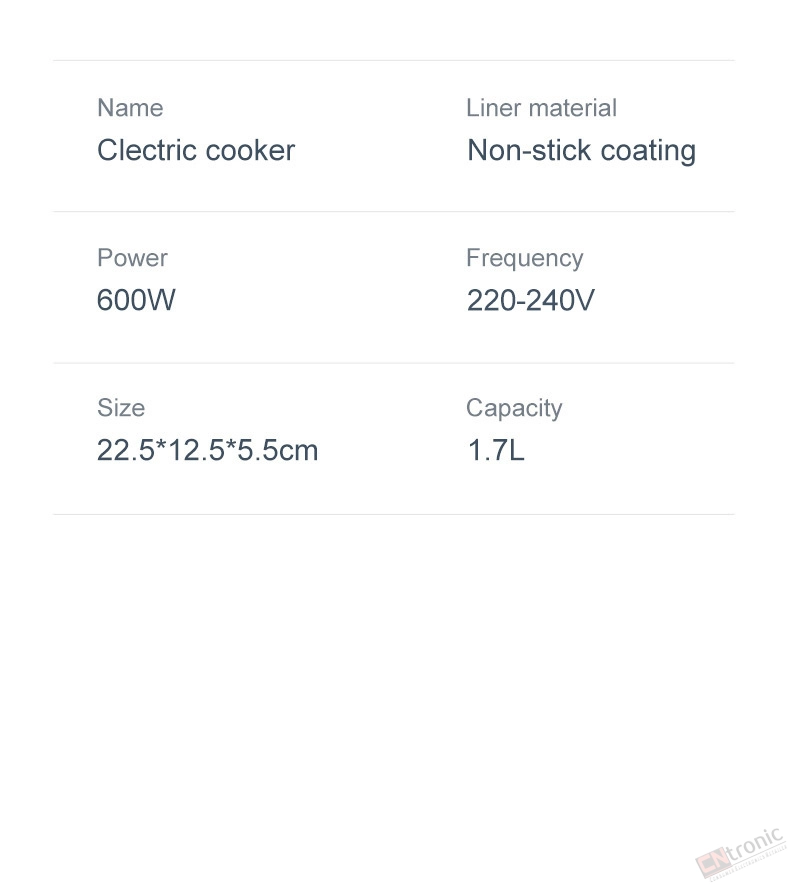Viewport: 790px width, 886px height.
Task: Click the Clectric cooker value text
Action: [196, 150]
